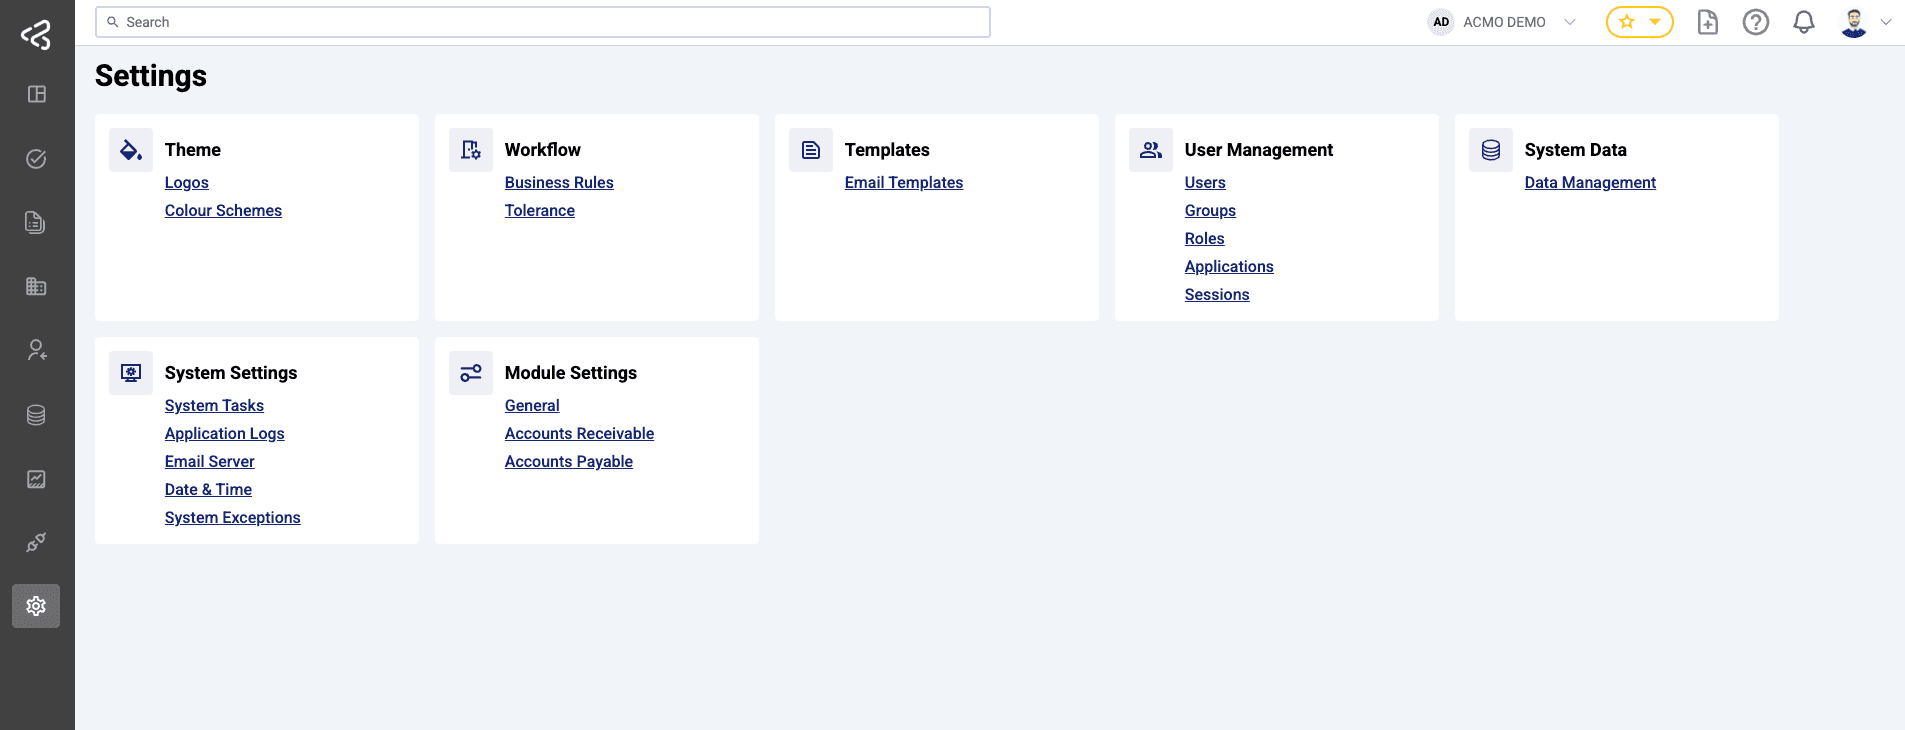Click the app logo in the sidebar
The image size is (1905, 730).
[36, 35]
